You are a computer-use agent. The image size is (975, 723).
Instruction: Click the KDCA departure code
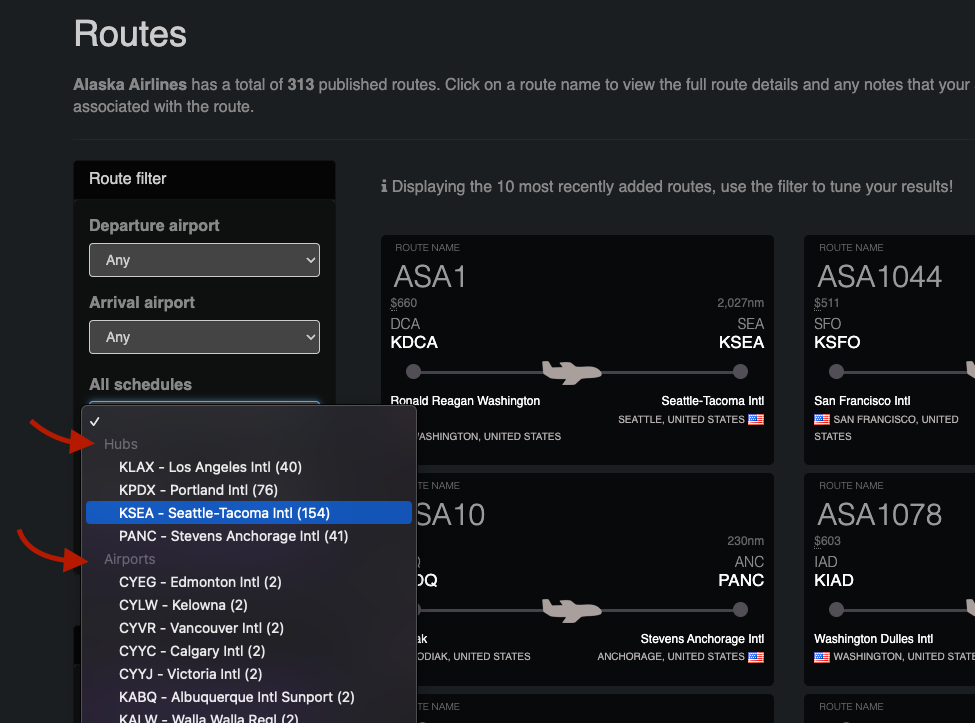[414, 343]
